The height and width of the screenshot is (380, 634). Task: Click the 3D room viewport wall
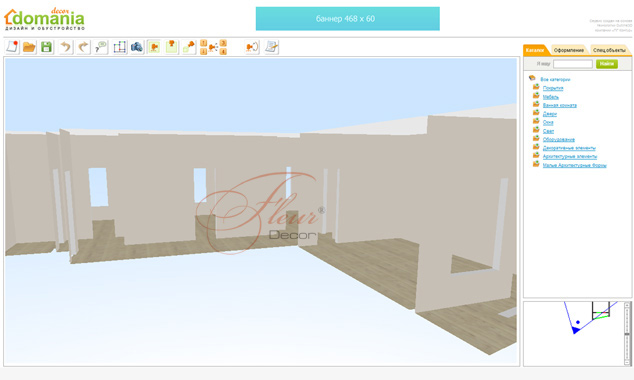tap(261, 211)
